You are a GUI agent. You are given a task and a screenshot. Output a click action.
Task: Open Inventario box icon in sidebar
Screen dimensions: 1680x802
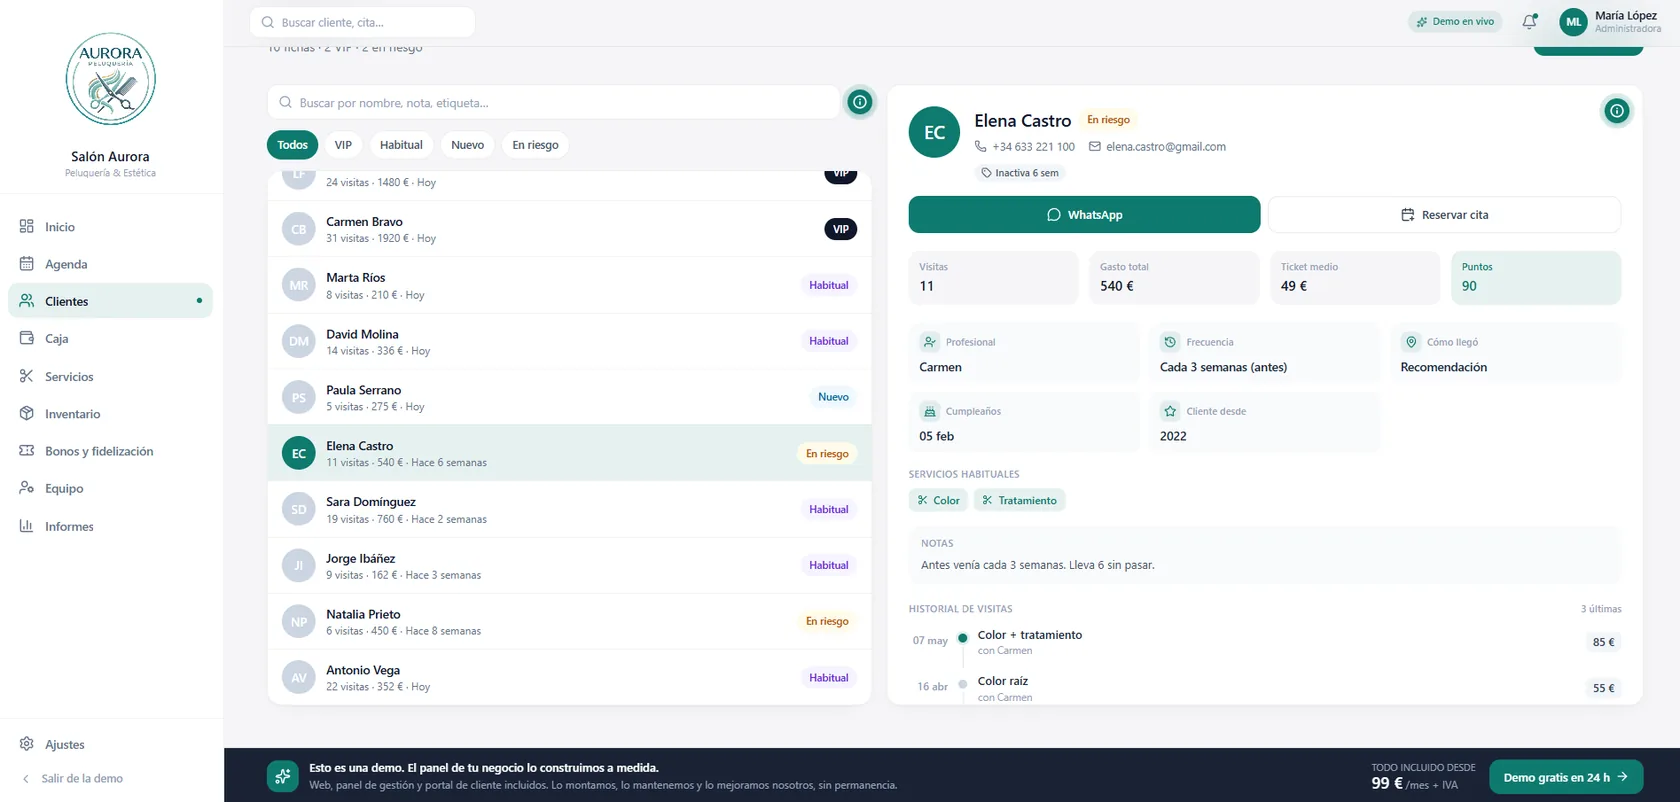27,413
